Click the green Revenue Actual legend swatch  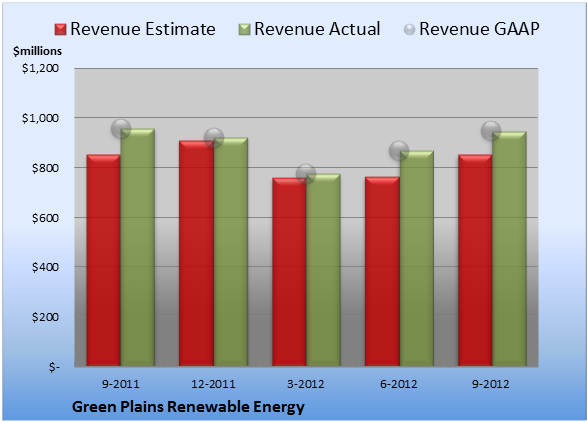click(x=244, y=30)
